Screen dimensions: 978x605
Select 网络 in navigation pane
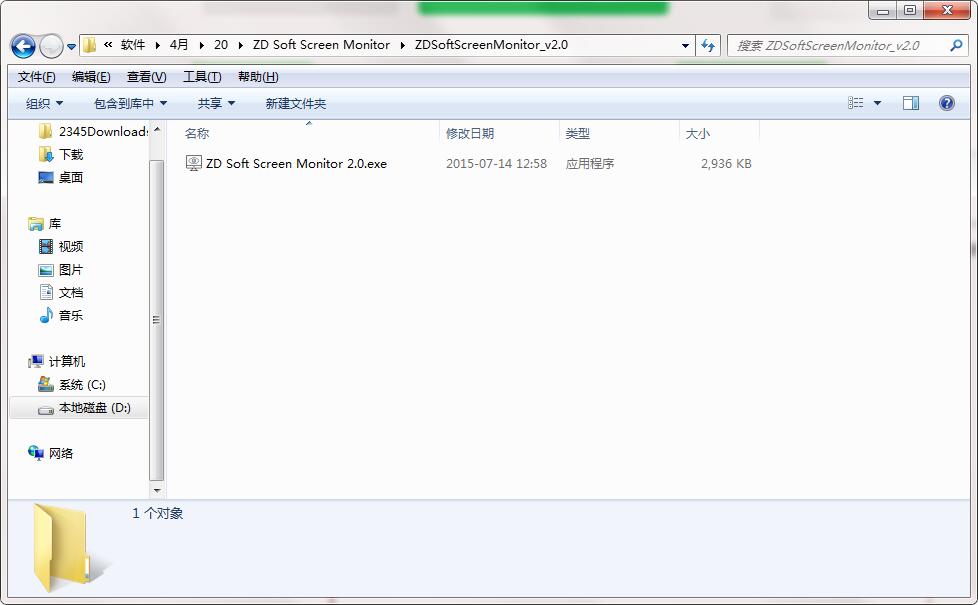50,453
